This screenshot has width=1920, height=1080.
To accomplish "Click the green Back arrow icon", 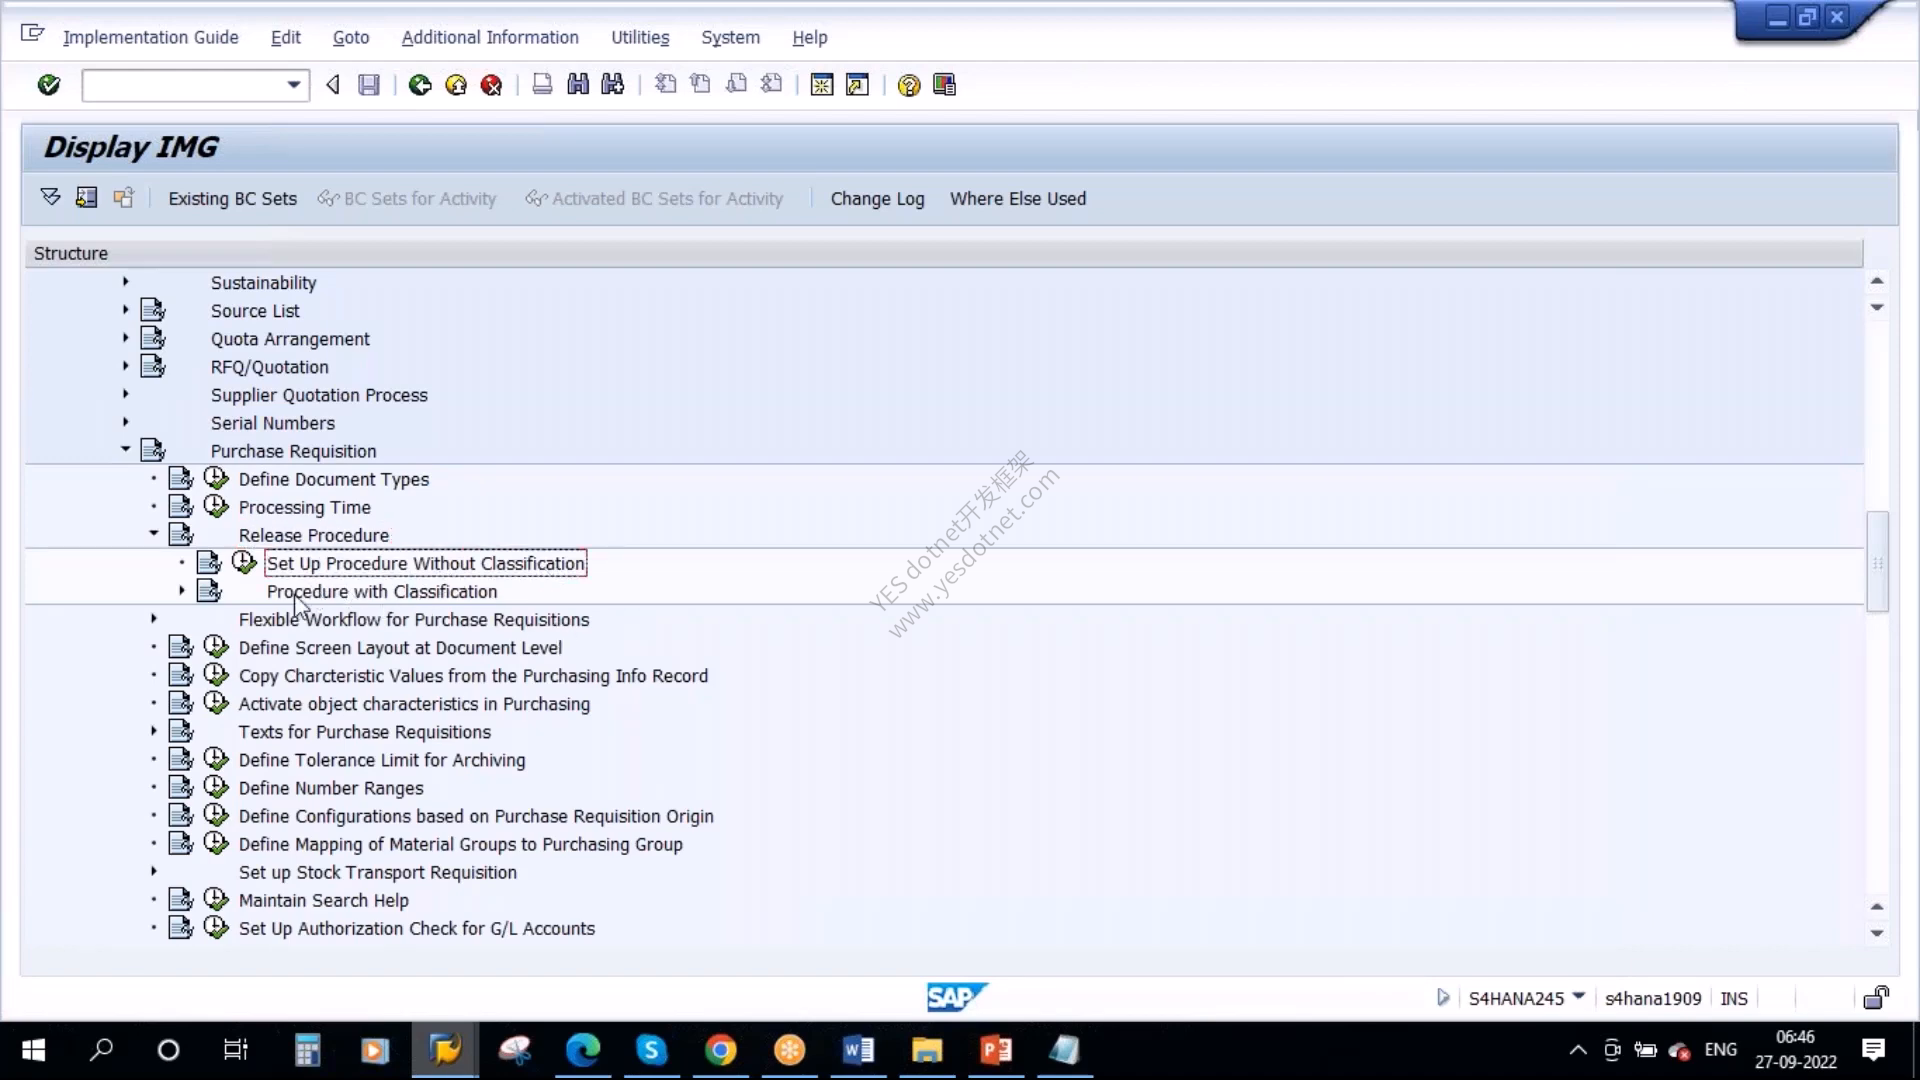I will (420, 85).
